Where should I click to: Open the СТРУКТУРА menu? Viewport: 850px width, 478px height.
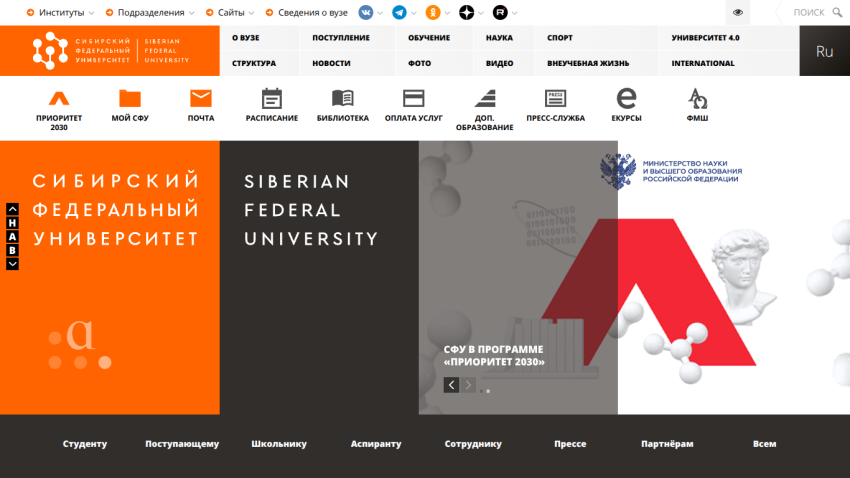(x=254, y=63)
